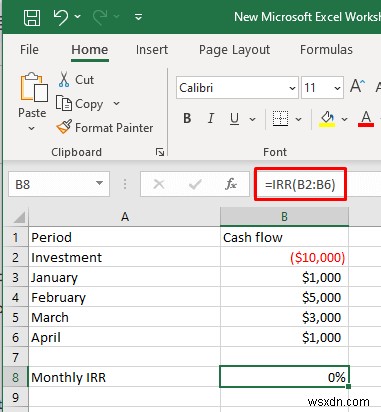Image resolution: width=381 pixels, height=412 pixels.
Task: Select the April cell
Action: pos(124,337)
